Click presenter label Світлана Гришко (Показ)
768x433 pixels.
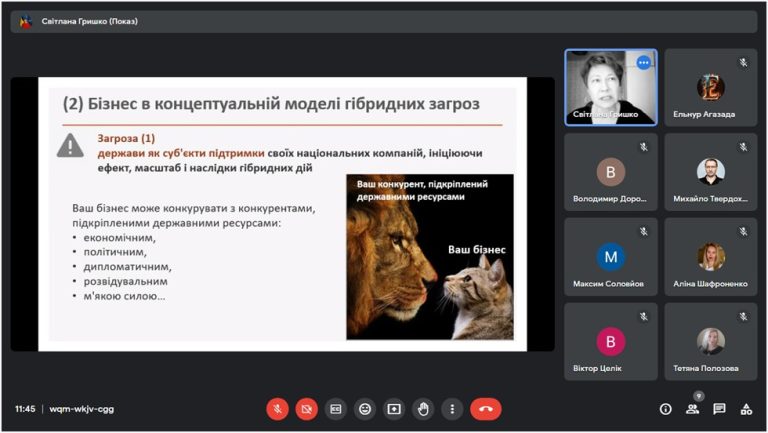90,21
